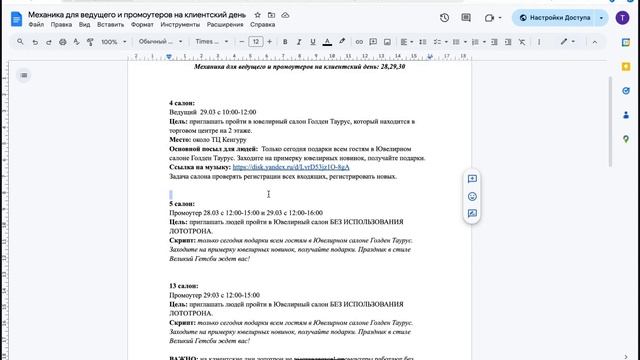Show document outline panel
Image resolution: width=640 pixels, height=360 pixels.
(24, 75)
